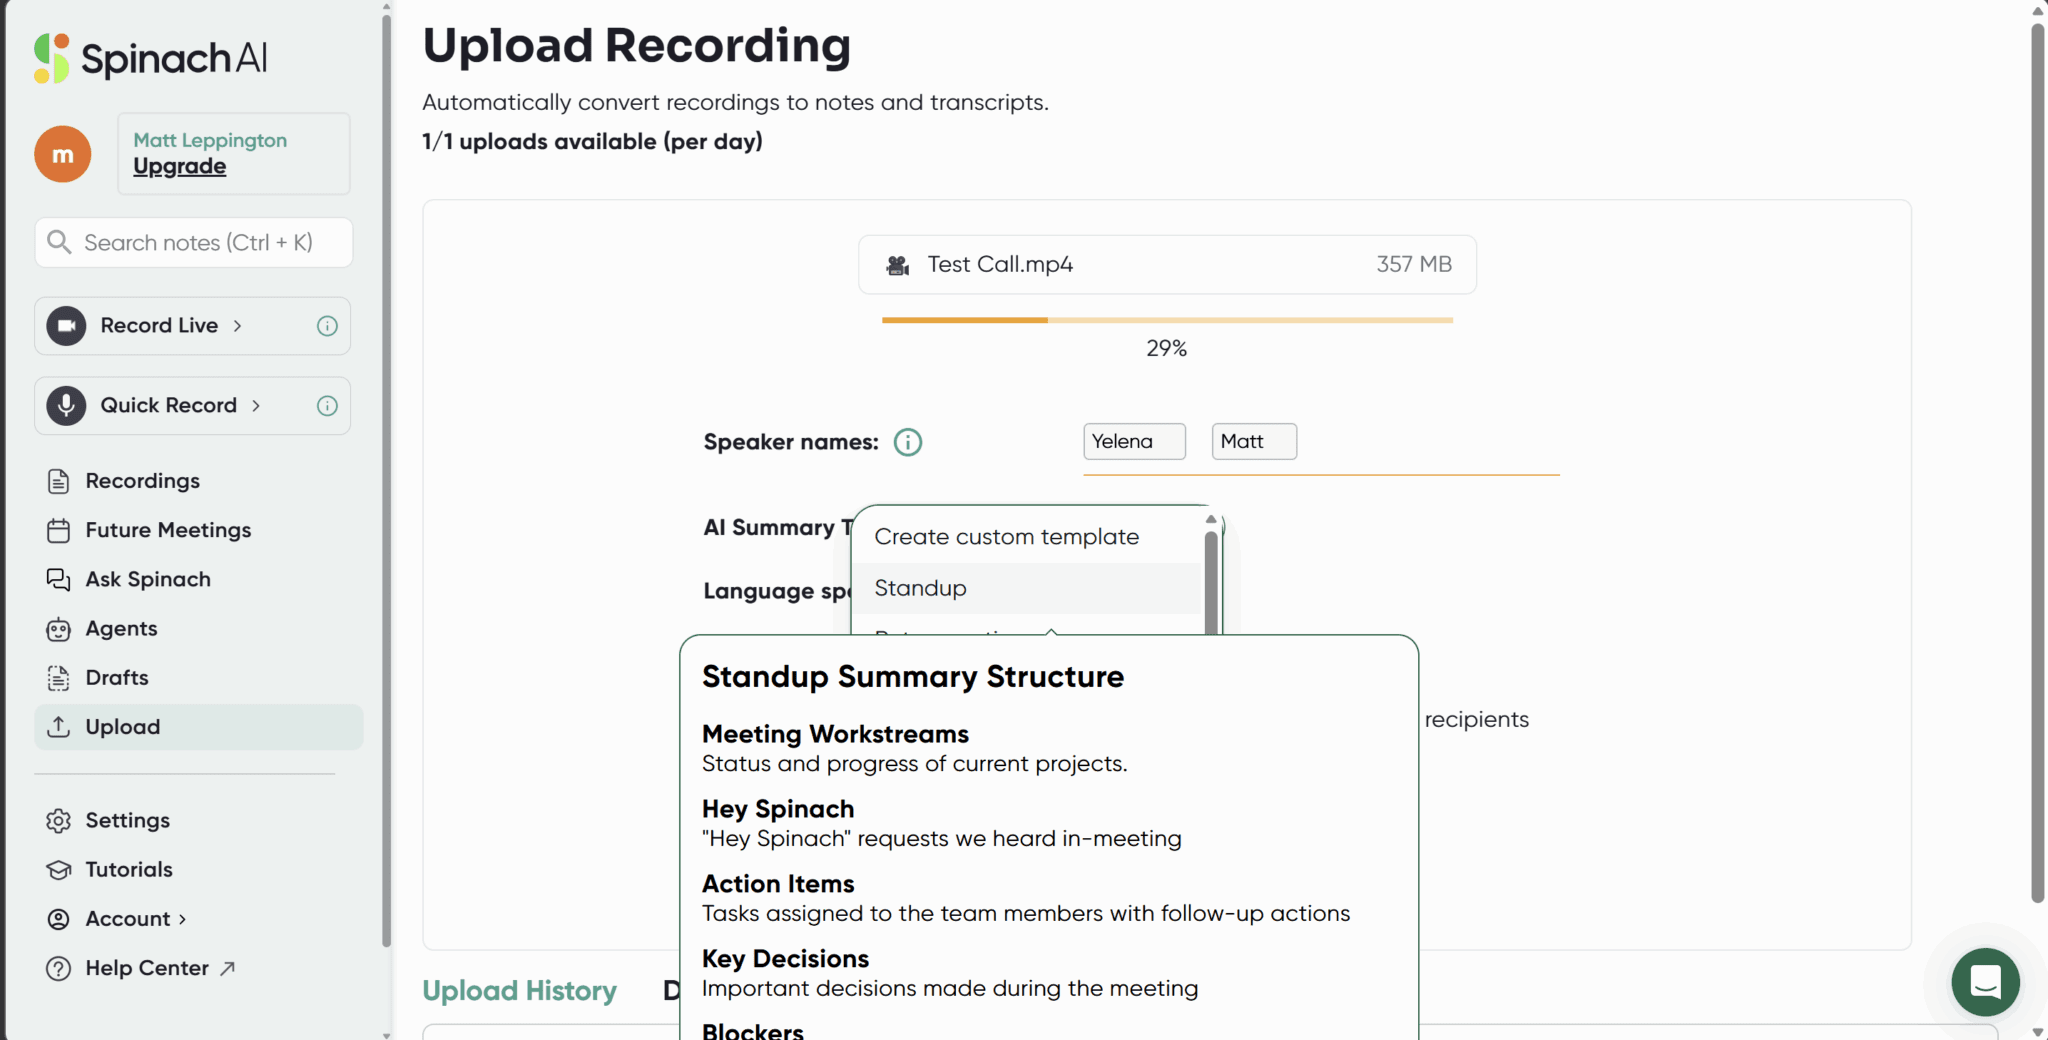Focus the Search notes field
This screenshot has height=1040, width=2048.
click(198, 243)
